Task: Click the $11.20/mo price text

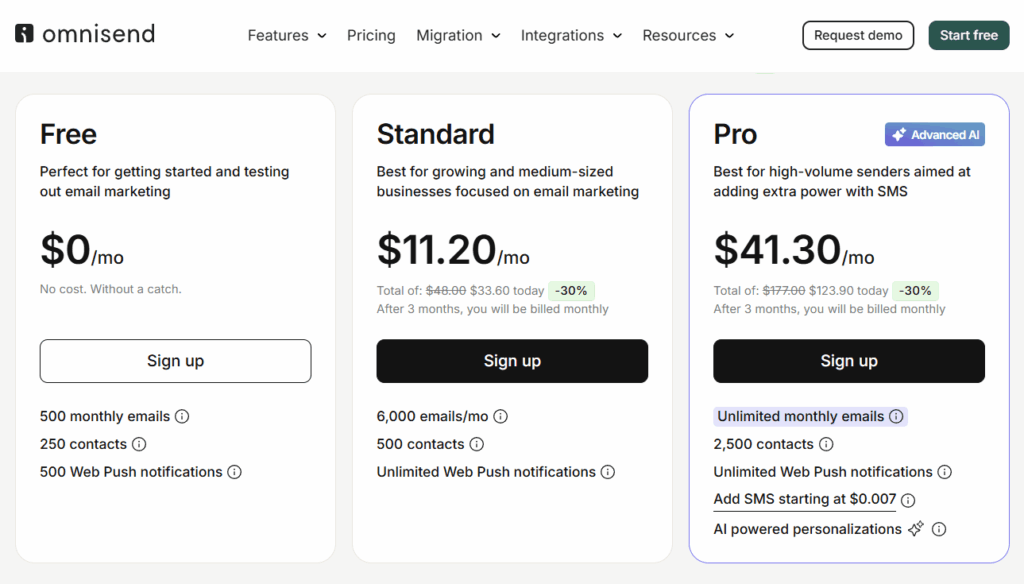Action: (x=453, y=250)
